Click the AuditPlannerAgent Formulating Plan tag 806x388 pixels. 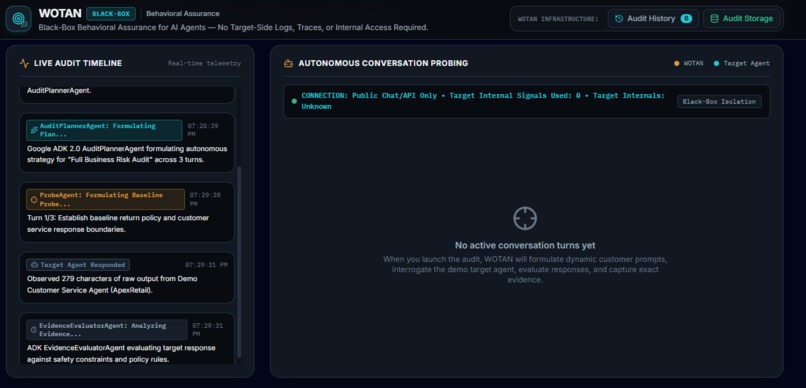(x=104, y=130)
